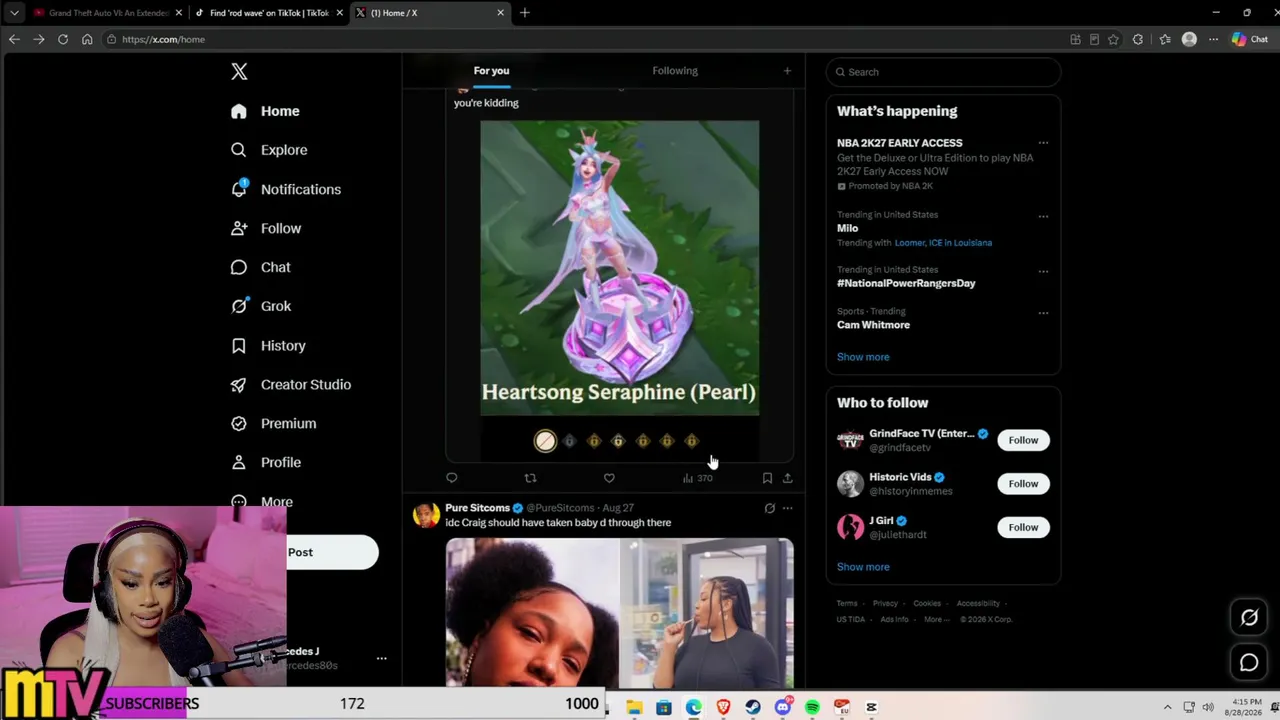The image size is (1280, 720).
Task: Like the Heartsong Seraphine post
Action: (x=609, y=478)
